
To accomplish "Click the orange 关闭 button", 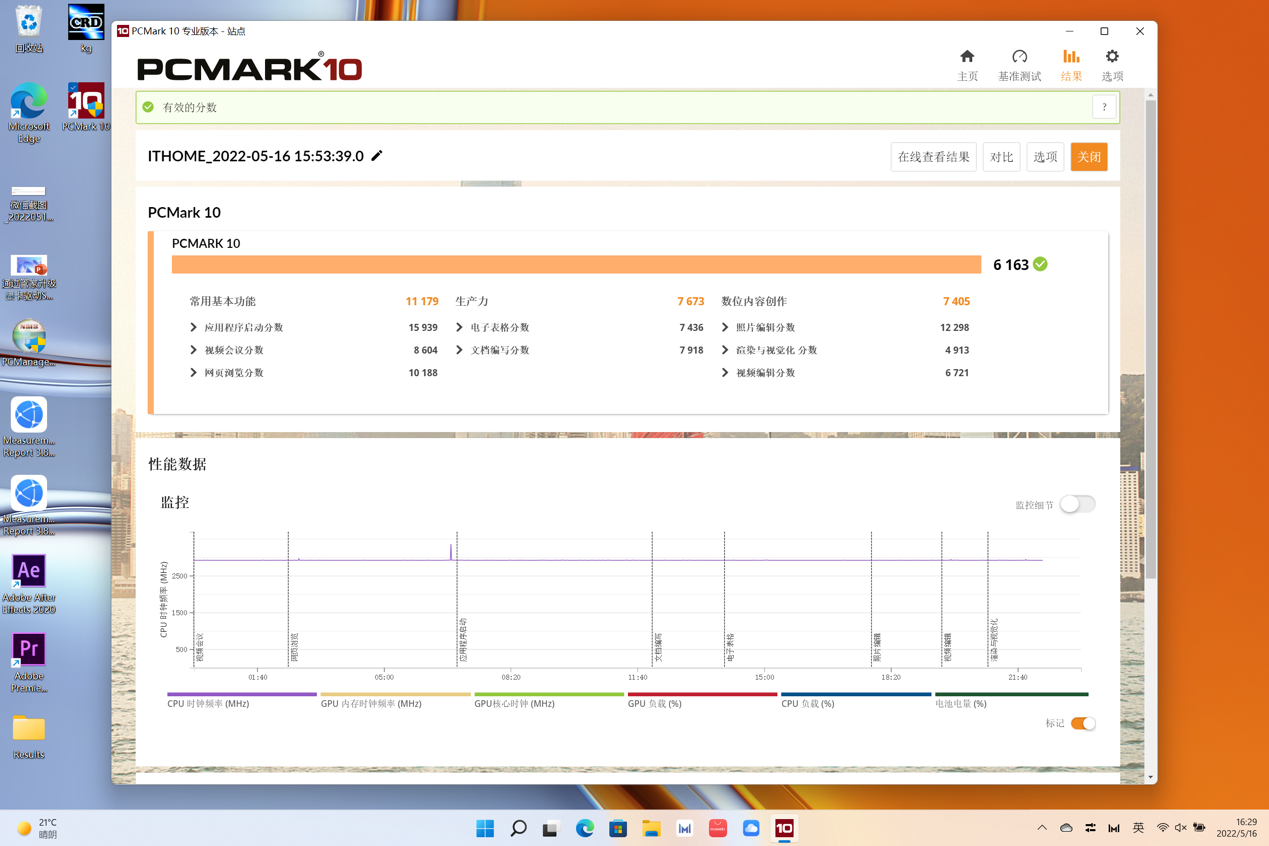I will (1089, 157).
